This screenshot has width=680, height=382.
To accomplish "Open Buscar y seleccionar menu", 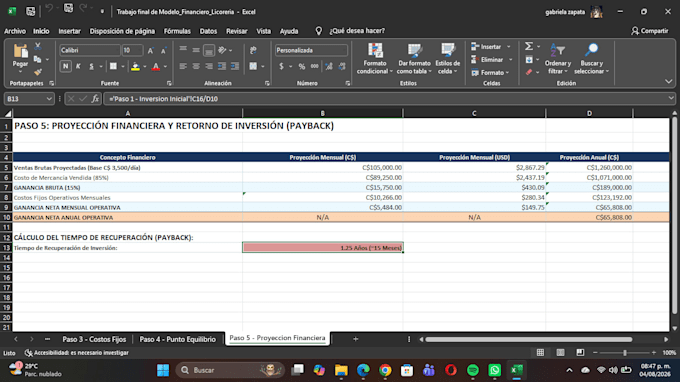I will click(592, 59).
